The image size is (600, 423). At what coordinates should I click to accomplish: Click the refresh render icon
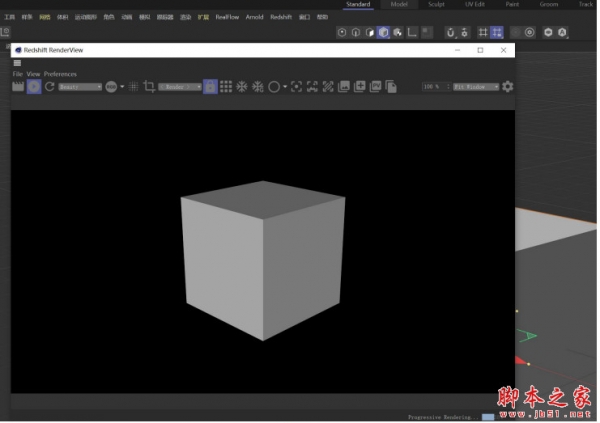pyautogui.click(x=49, y=87)
